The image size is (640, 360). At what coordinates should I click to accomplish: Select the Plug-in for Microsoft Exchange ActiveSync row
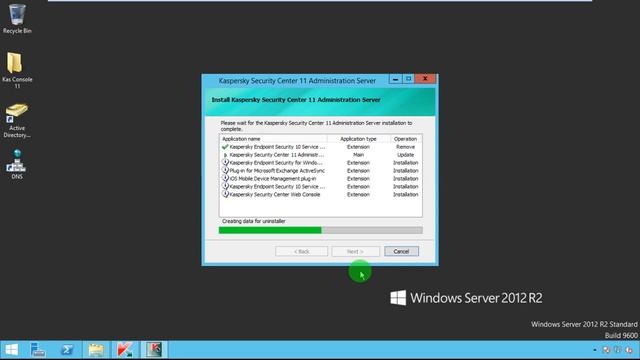tap(320, 171)
